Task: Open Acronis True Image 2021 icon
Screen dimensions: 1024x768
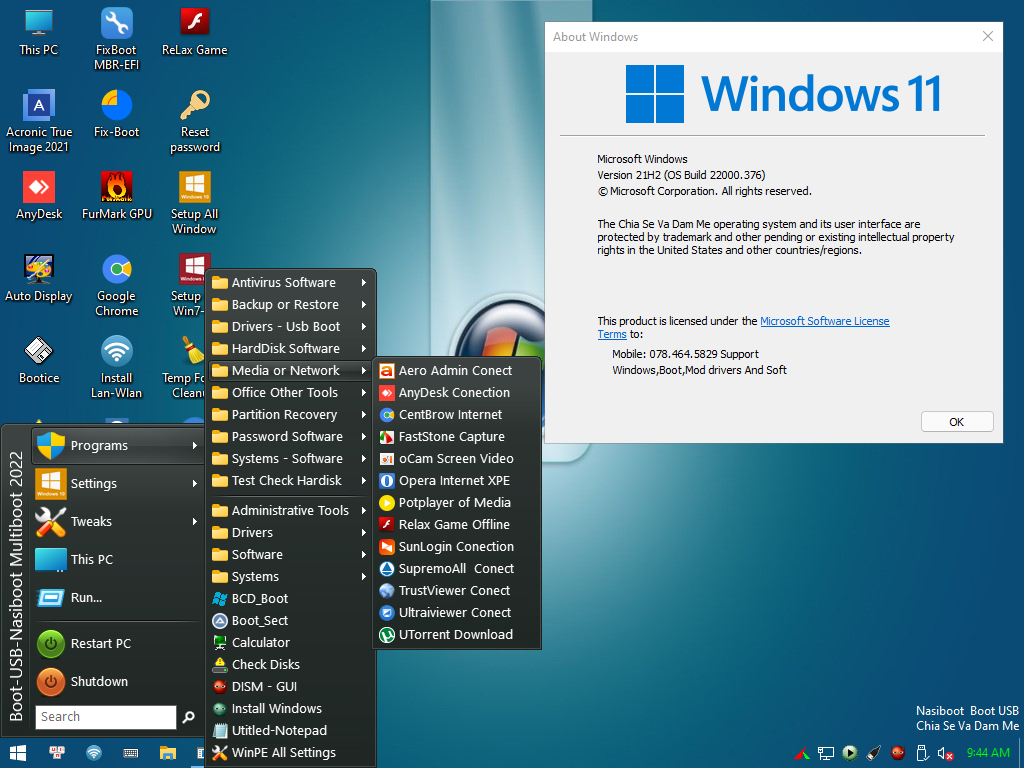Action: coord(39,106)
